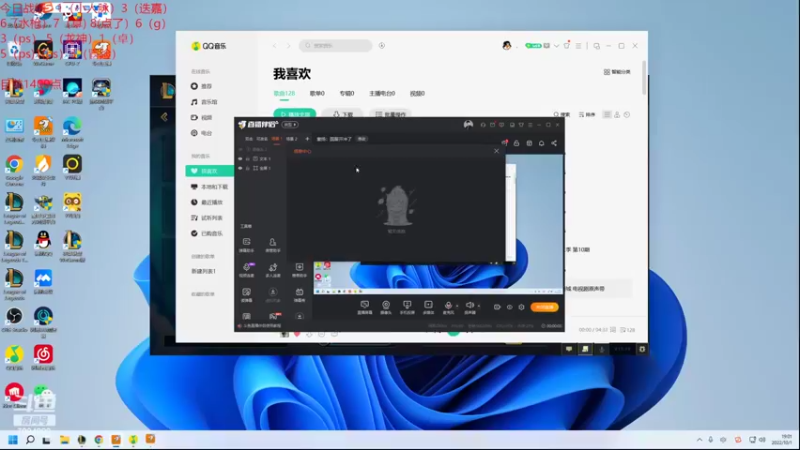800x450 pixels.
Task: Switch to 主播电台0 tab
Action: tap(382, 93)
